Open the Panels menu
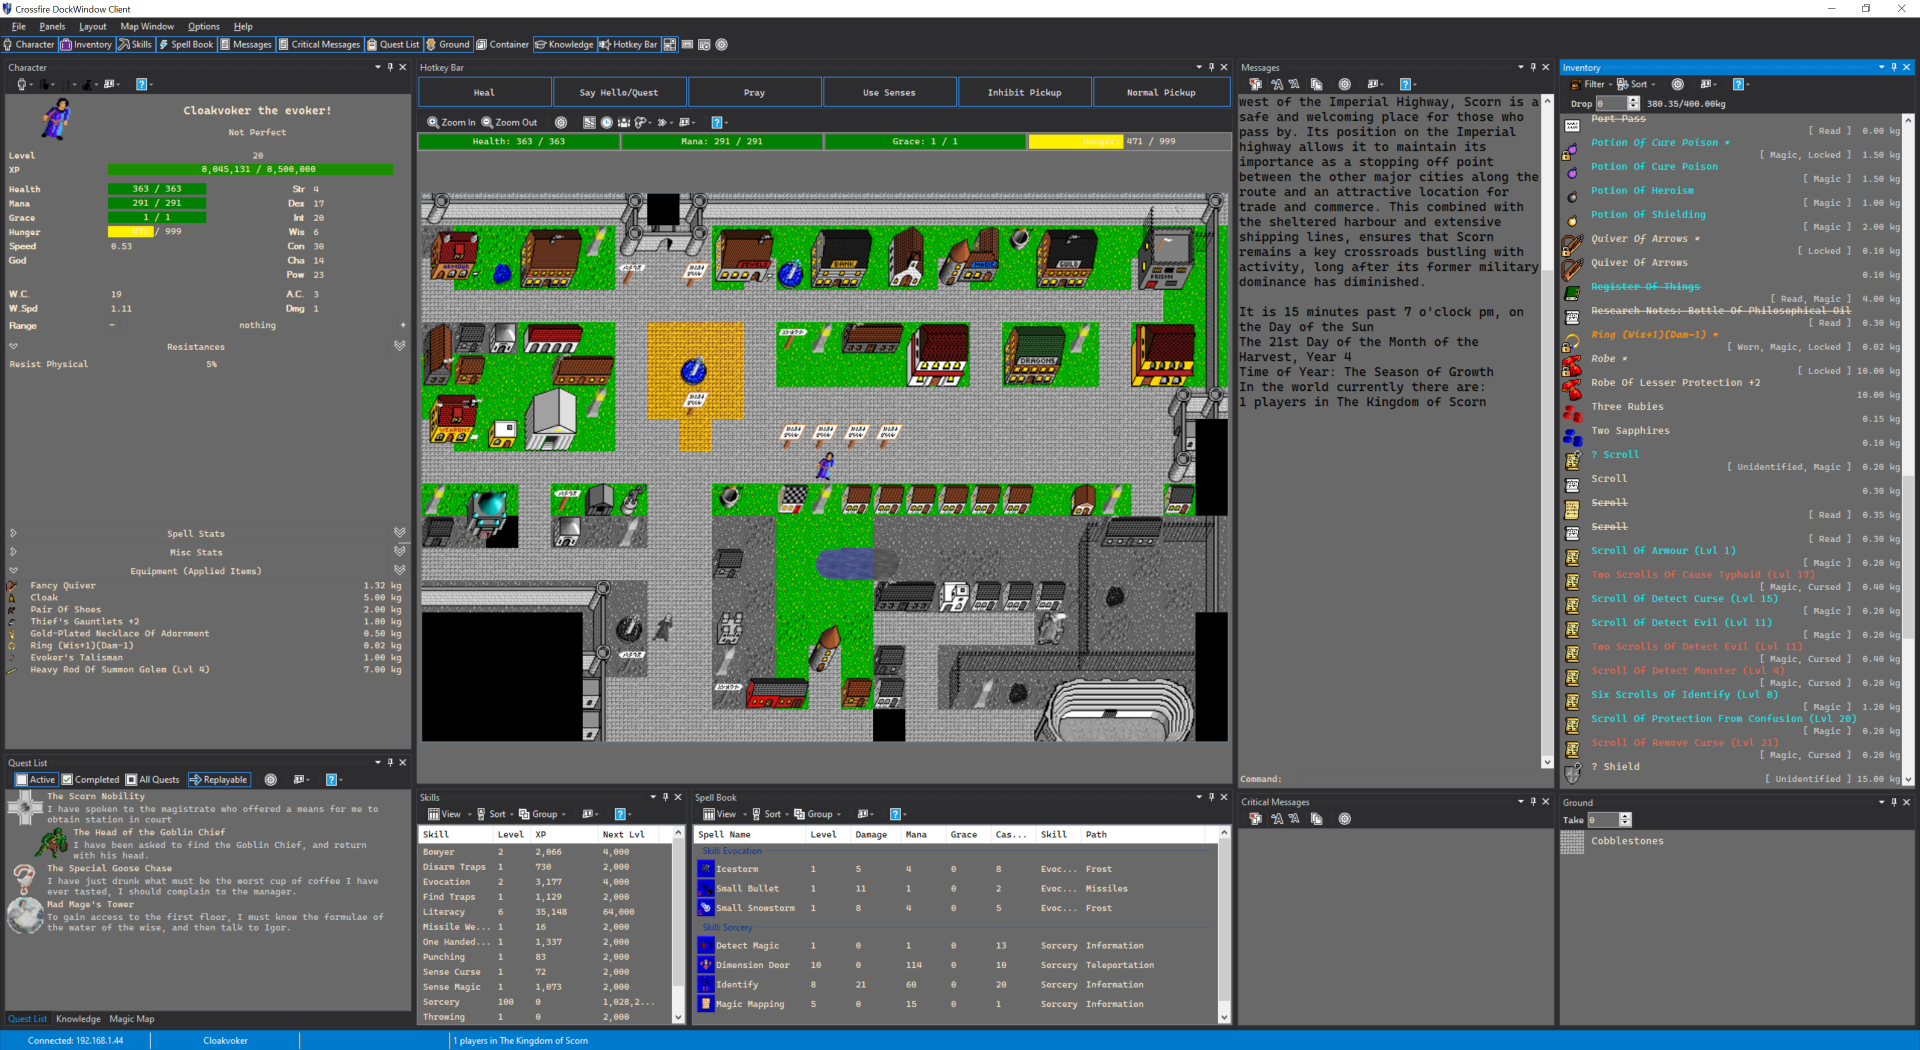This screenshot has height=1050, width=1920. point(52,27)
